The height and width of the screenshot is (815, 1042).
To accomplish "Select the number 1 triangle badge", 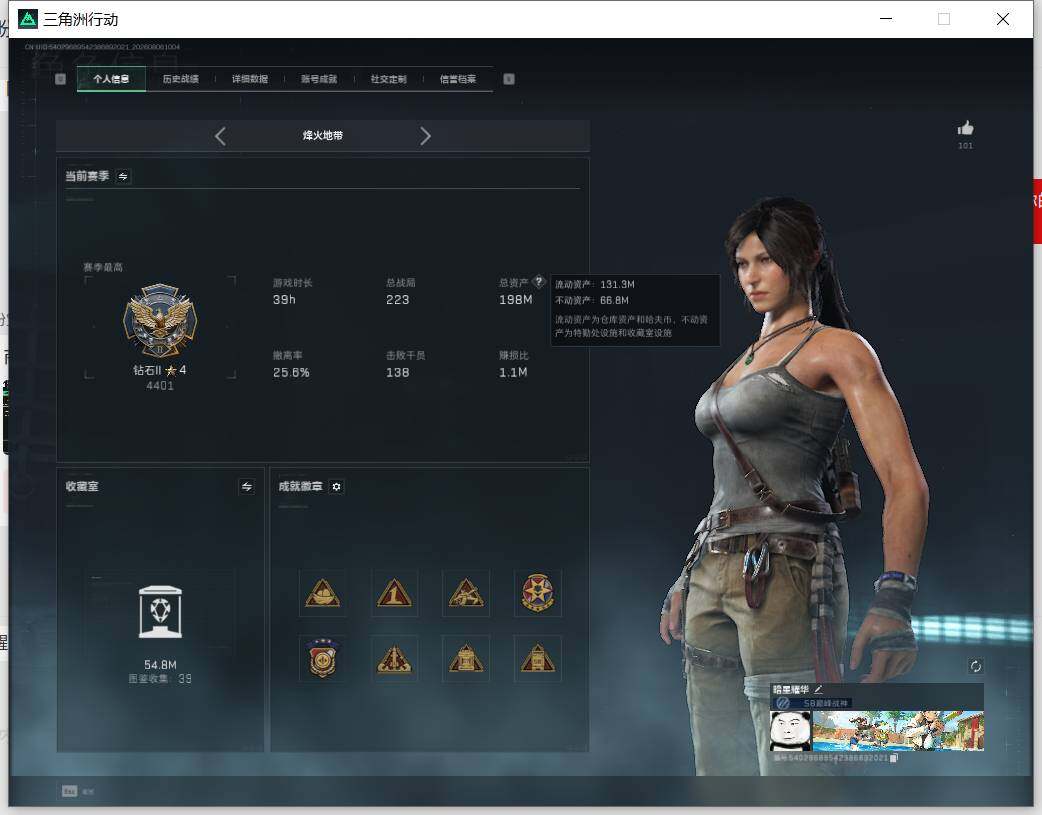I will pos(394,593).
